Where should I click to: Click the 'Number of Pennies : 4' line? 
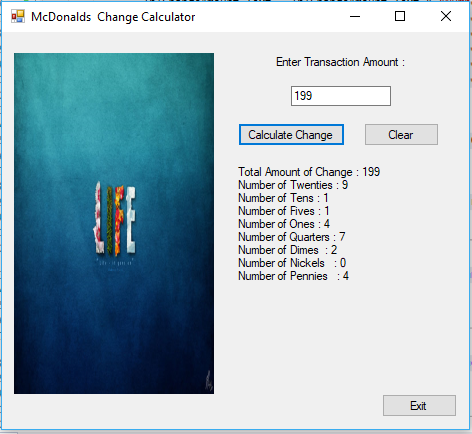click(x=293, y=276)
